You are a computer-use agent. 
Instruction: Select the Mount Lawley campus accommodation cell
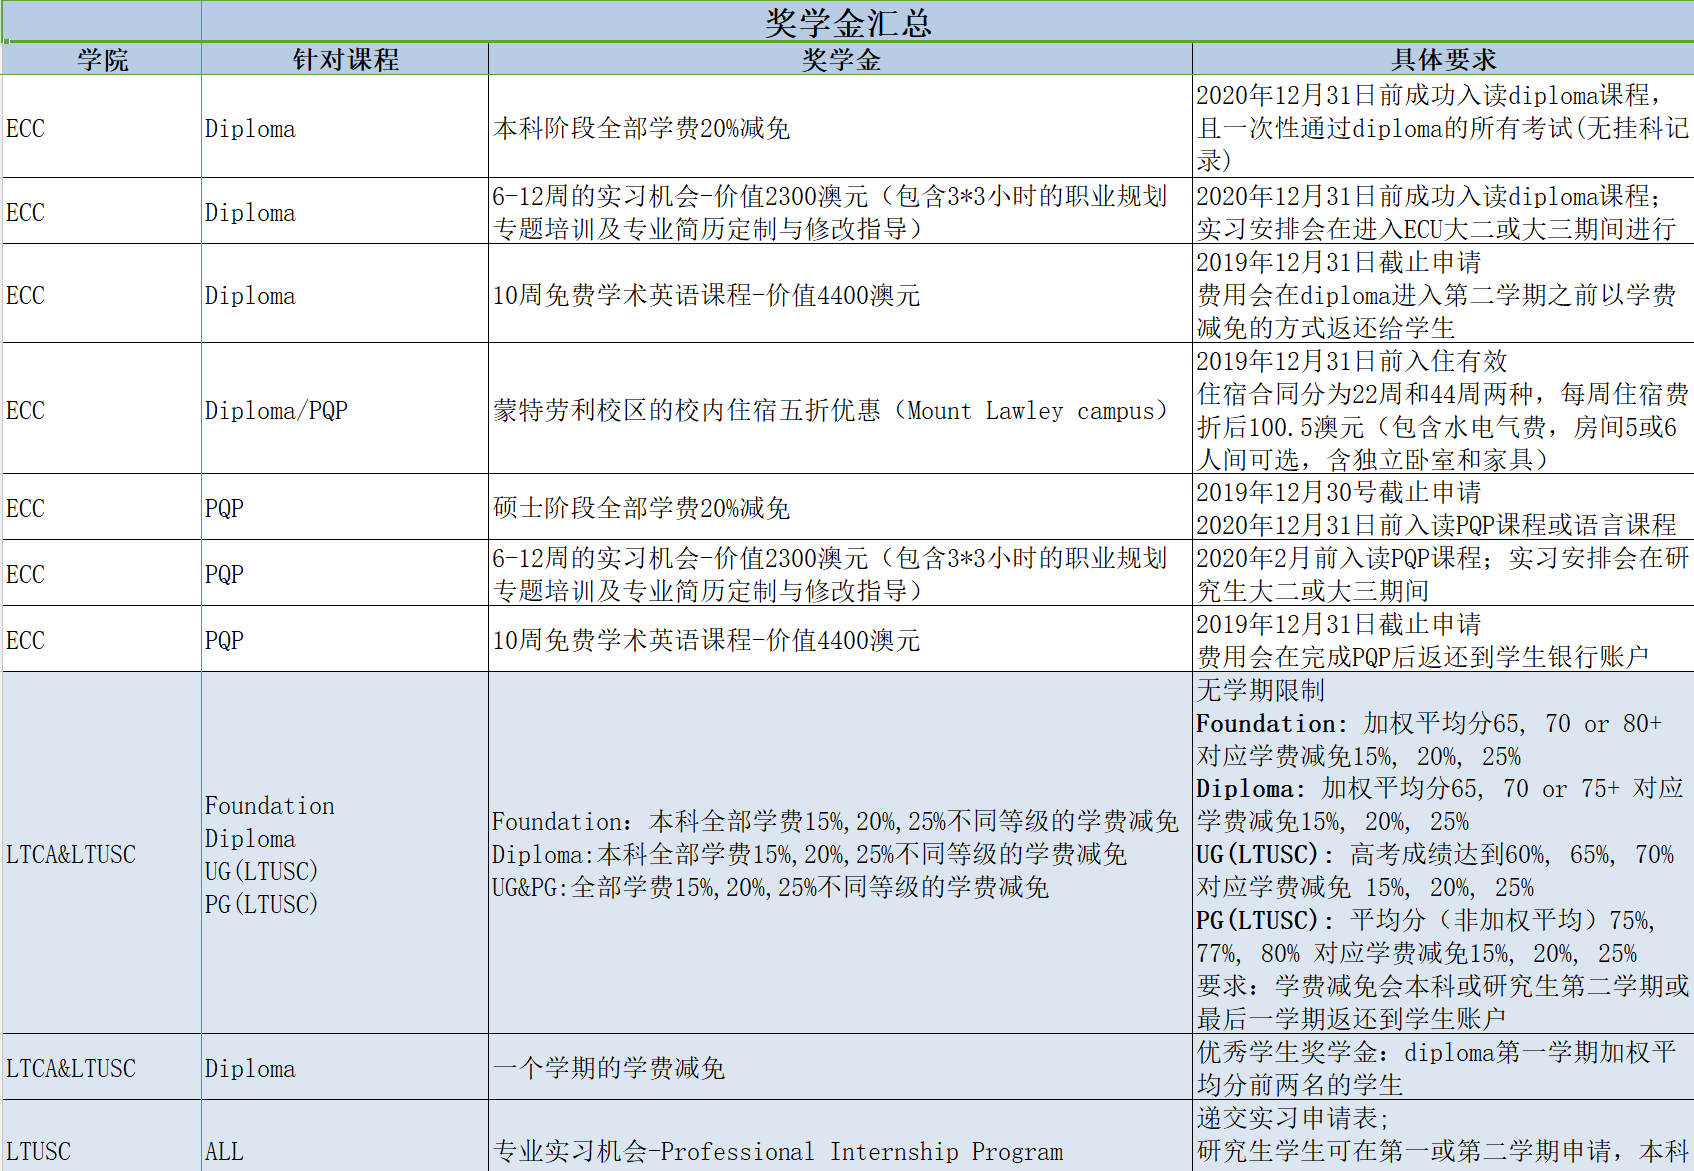(x=840, y=410)
